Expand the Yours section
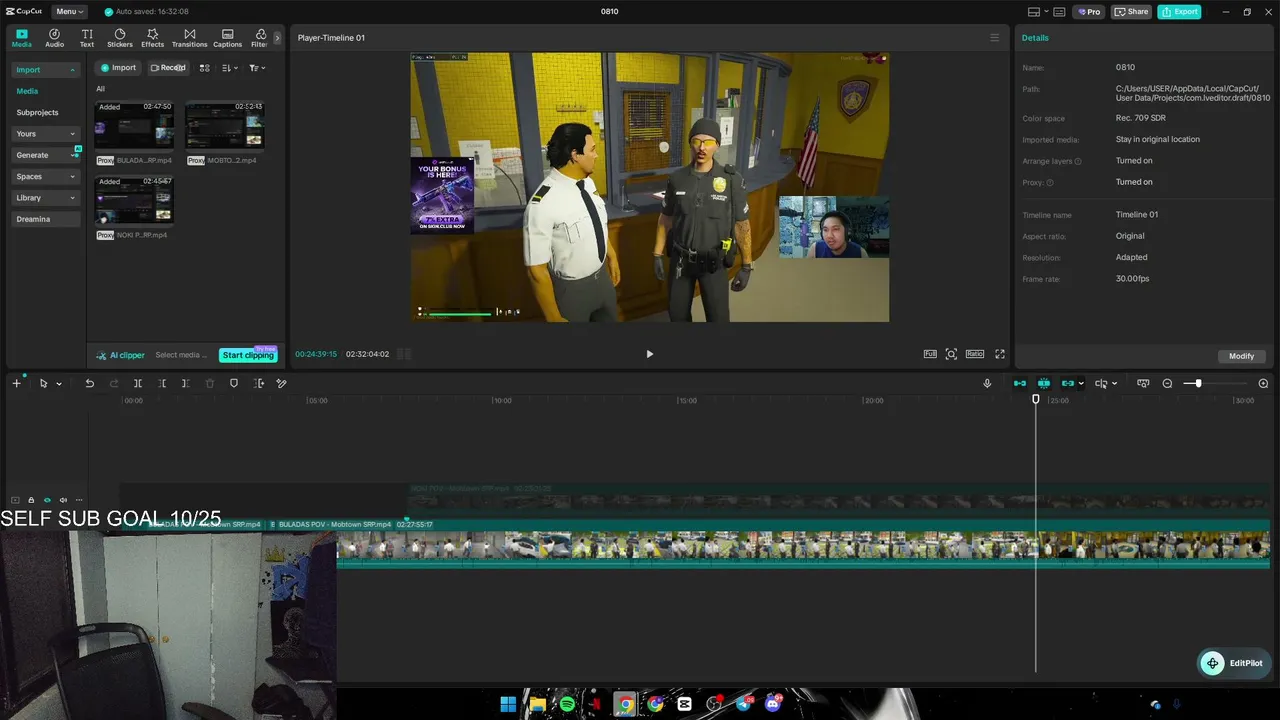The width and height of the screenshot is (1280, 720). 45,134
